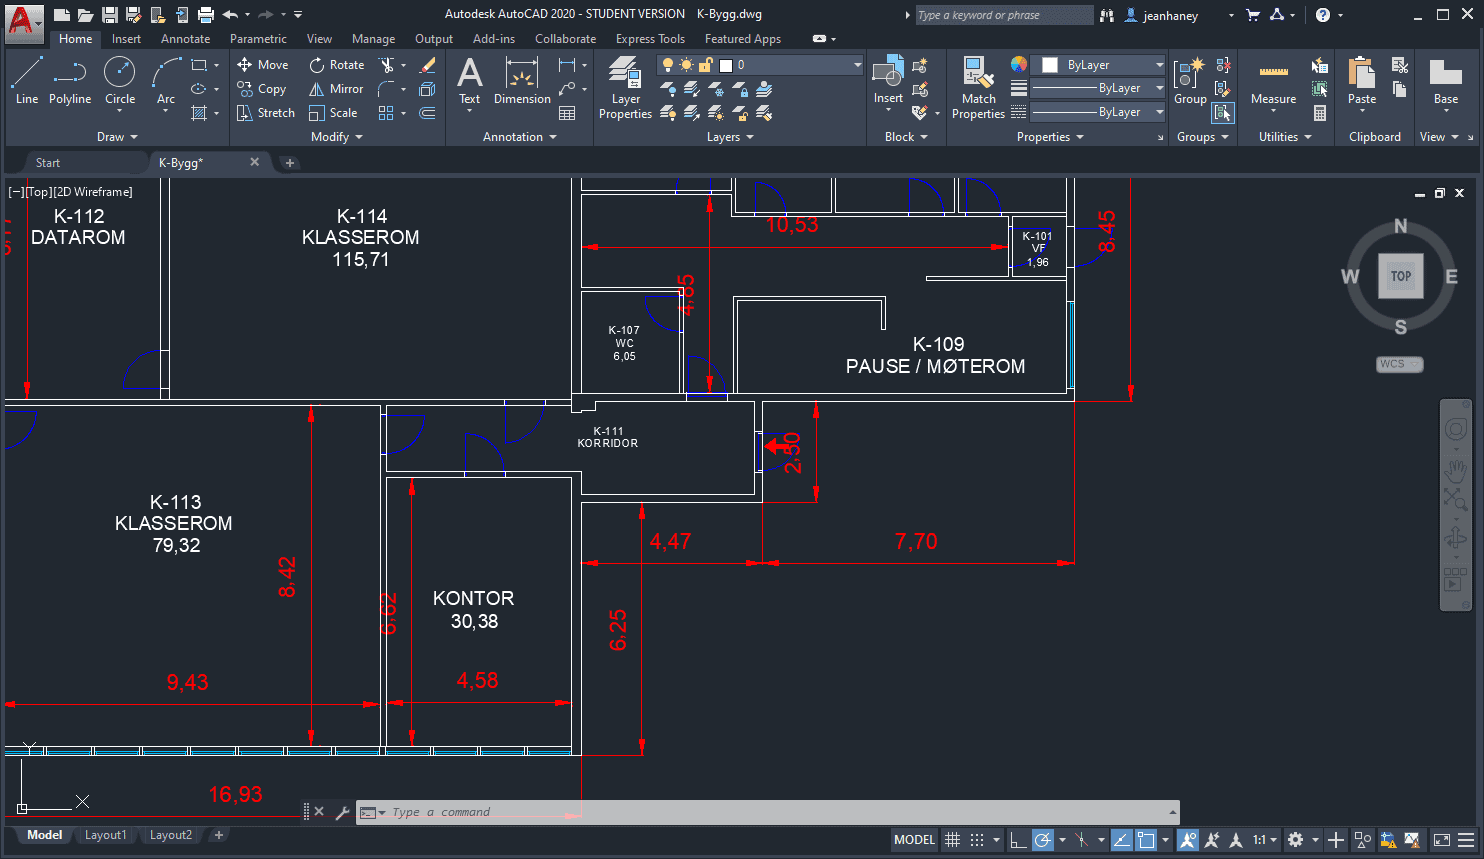
Task: Click the MODEL status bar button
Action: pyautogui.click(x=914, y=840)
